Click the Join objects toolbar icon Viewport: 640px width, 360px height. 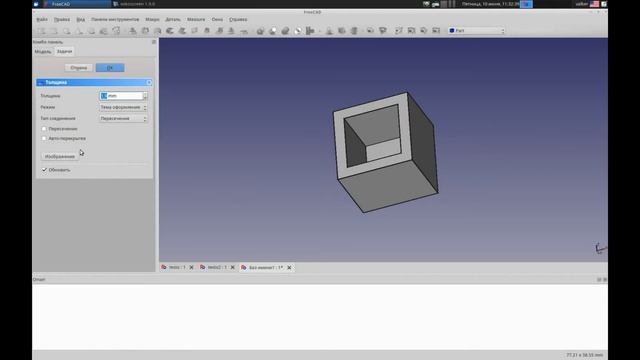[310, 31]
